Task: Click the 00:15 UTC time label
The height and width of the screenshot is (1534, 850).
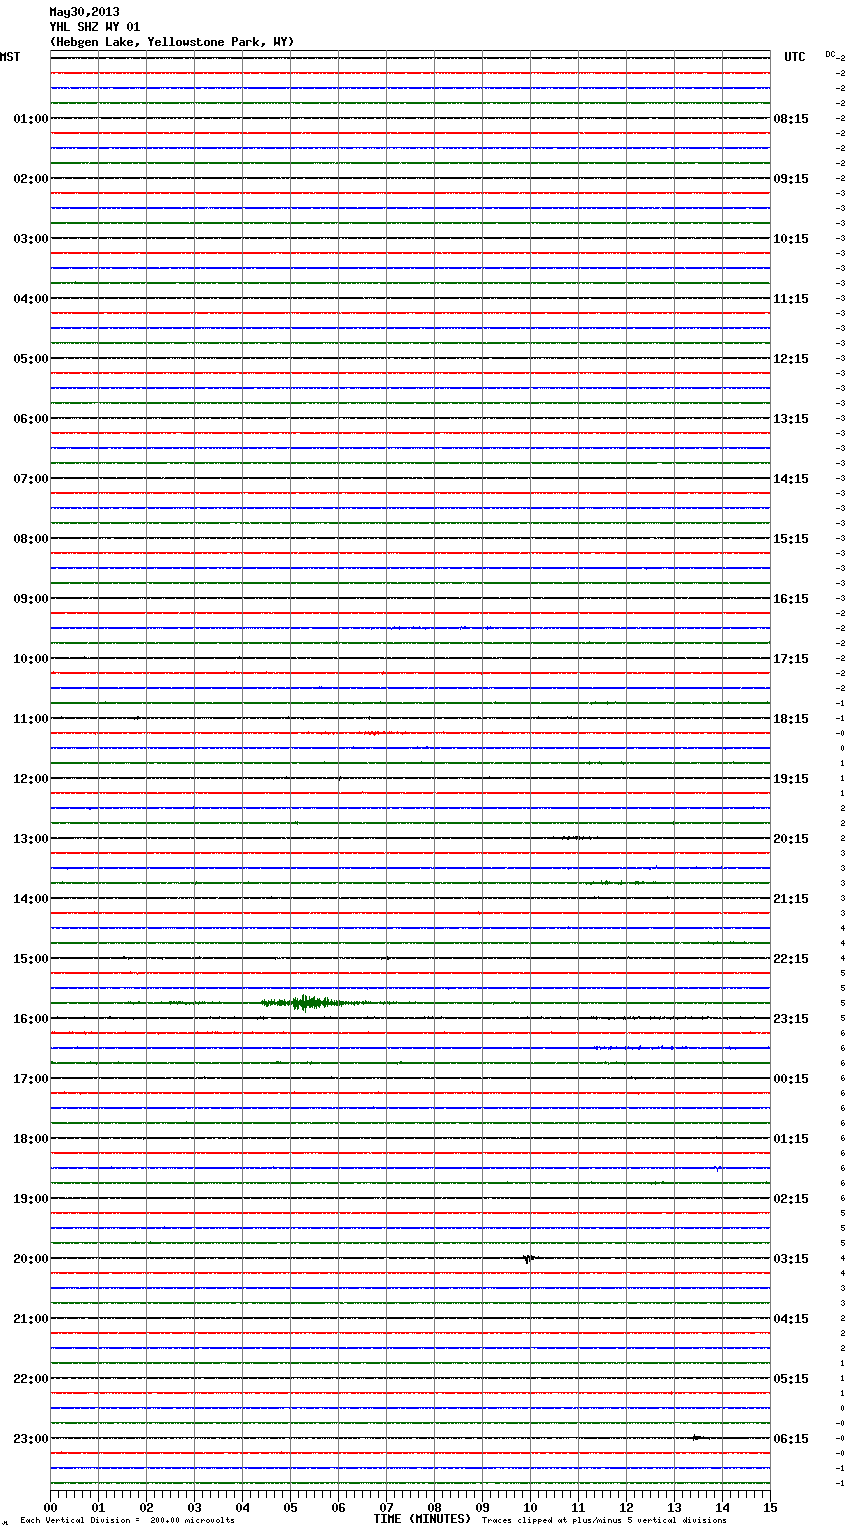Action: [x=791, y=1079]
